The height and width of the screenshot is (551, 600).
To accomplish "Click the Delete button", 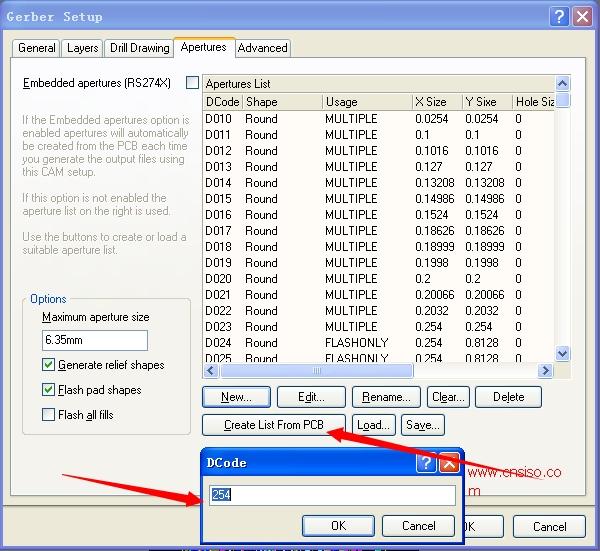I will (x=508, y=397).
